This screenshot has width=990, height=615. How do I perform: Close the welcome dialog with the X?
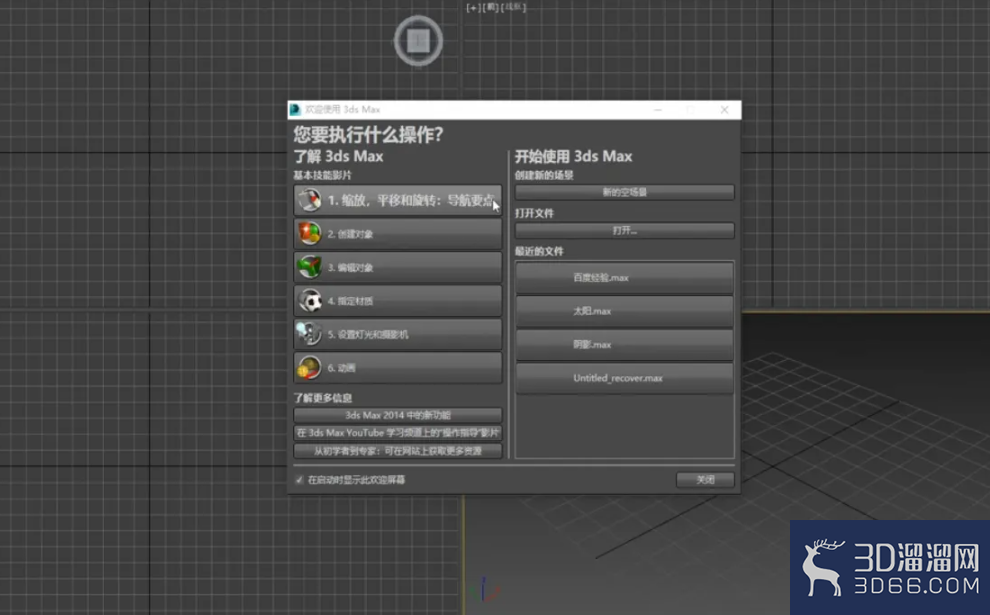(724, 110)
